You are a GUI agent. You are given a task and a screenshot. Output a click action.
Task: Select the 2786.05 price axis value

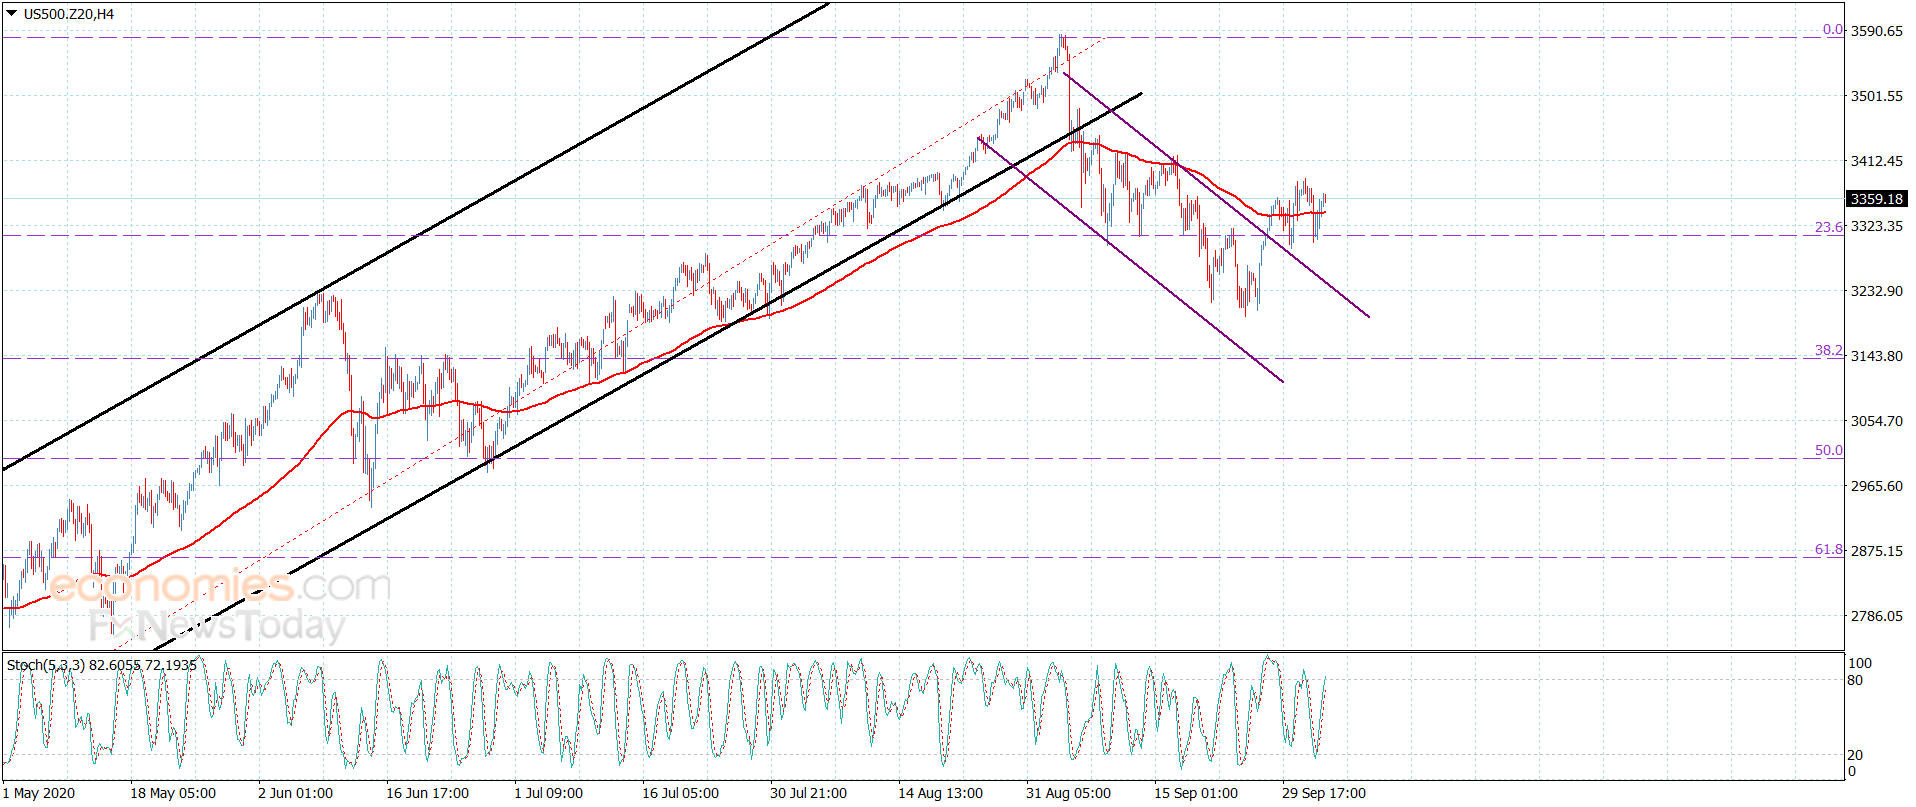(1877, 616)
